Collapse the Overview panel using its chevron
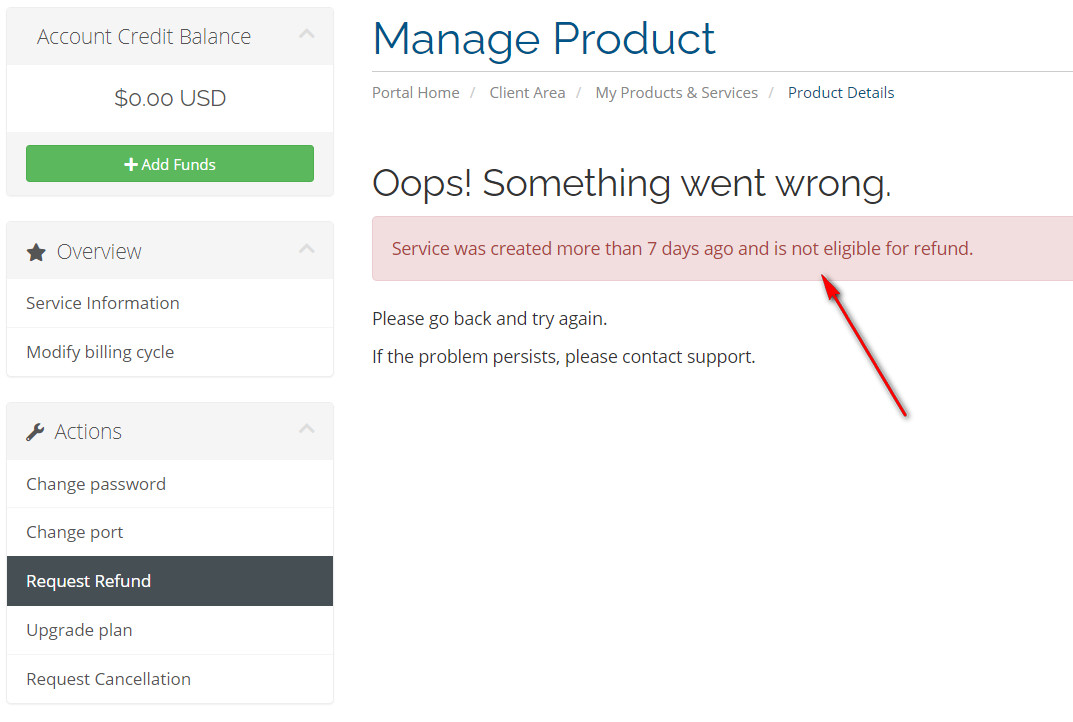Viewport: 1073px width, 722px height. point(307,249)
